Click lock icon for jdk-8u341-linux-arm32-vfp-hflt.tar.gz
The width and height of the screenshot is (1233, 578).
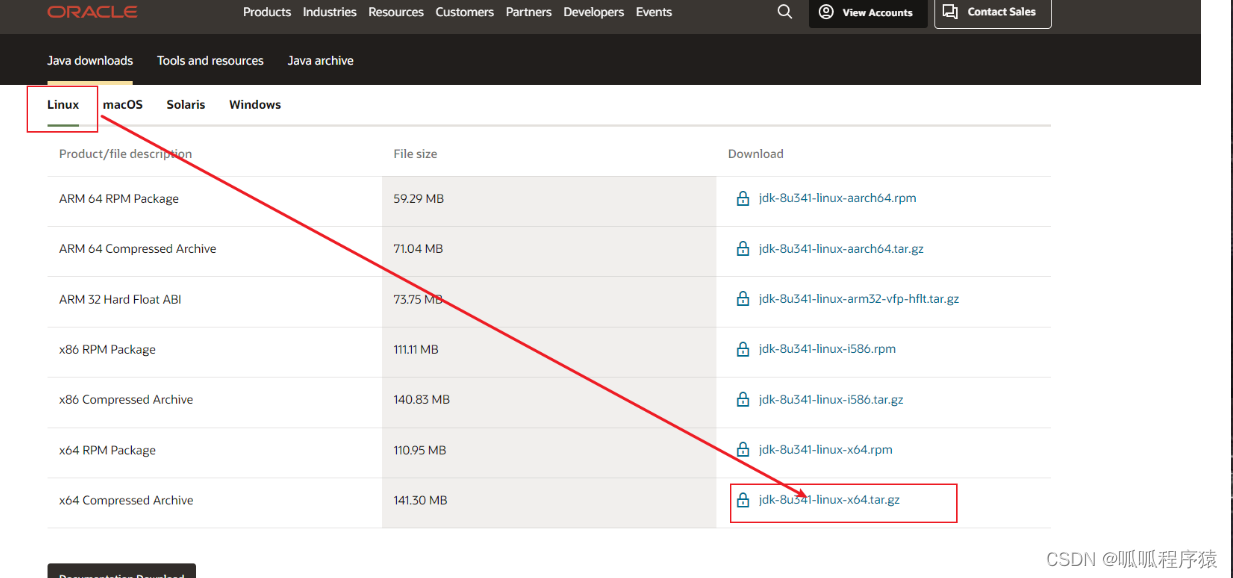pos(743,299)
